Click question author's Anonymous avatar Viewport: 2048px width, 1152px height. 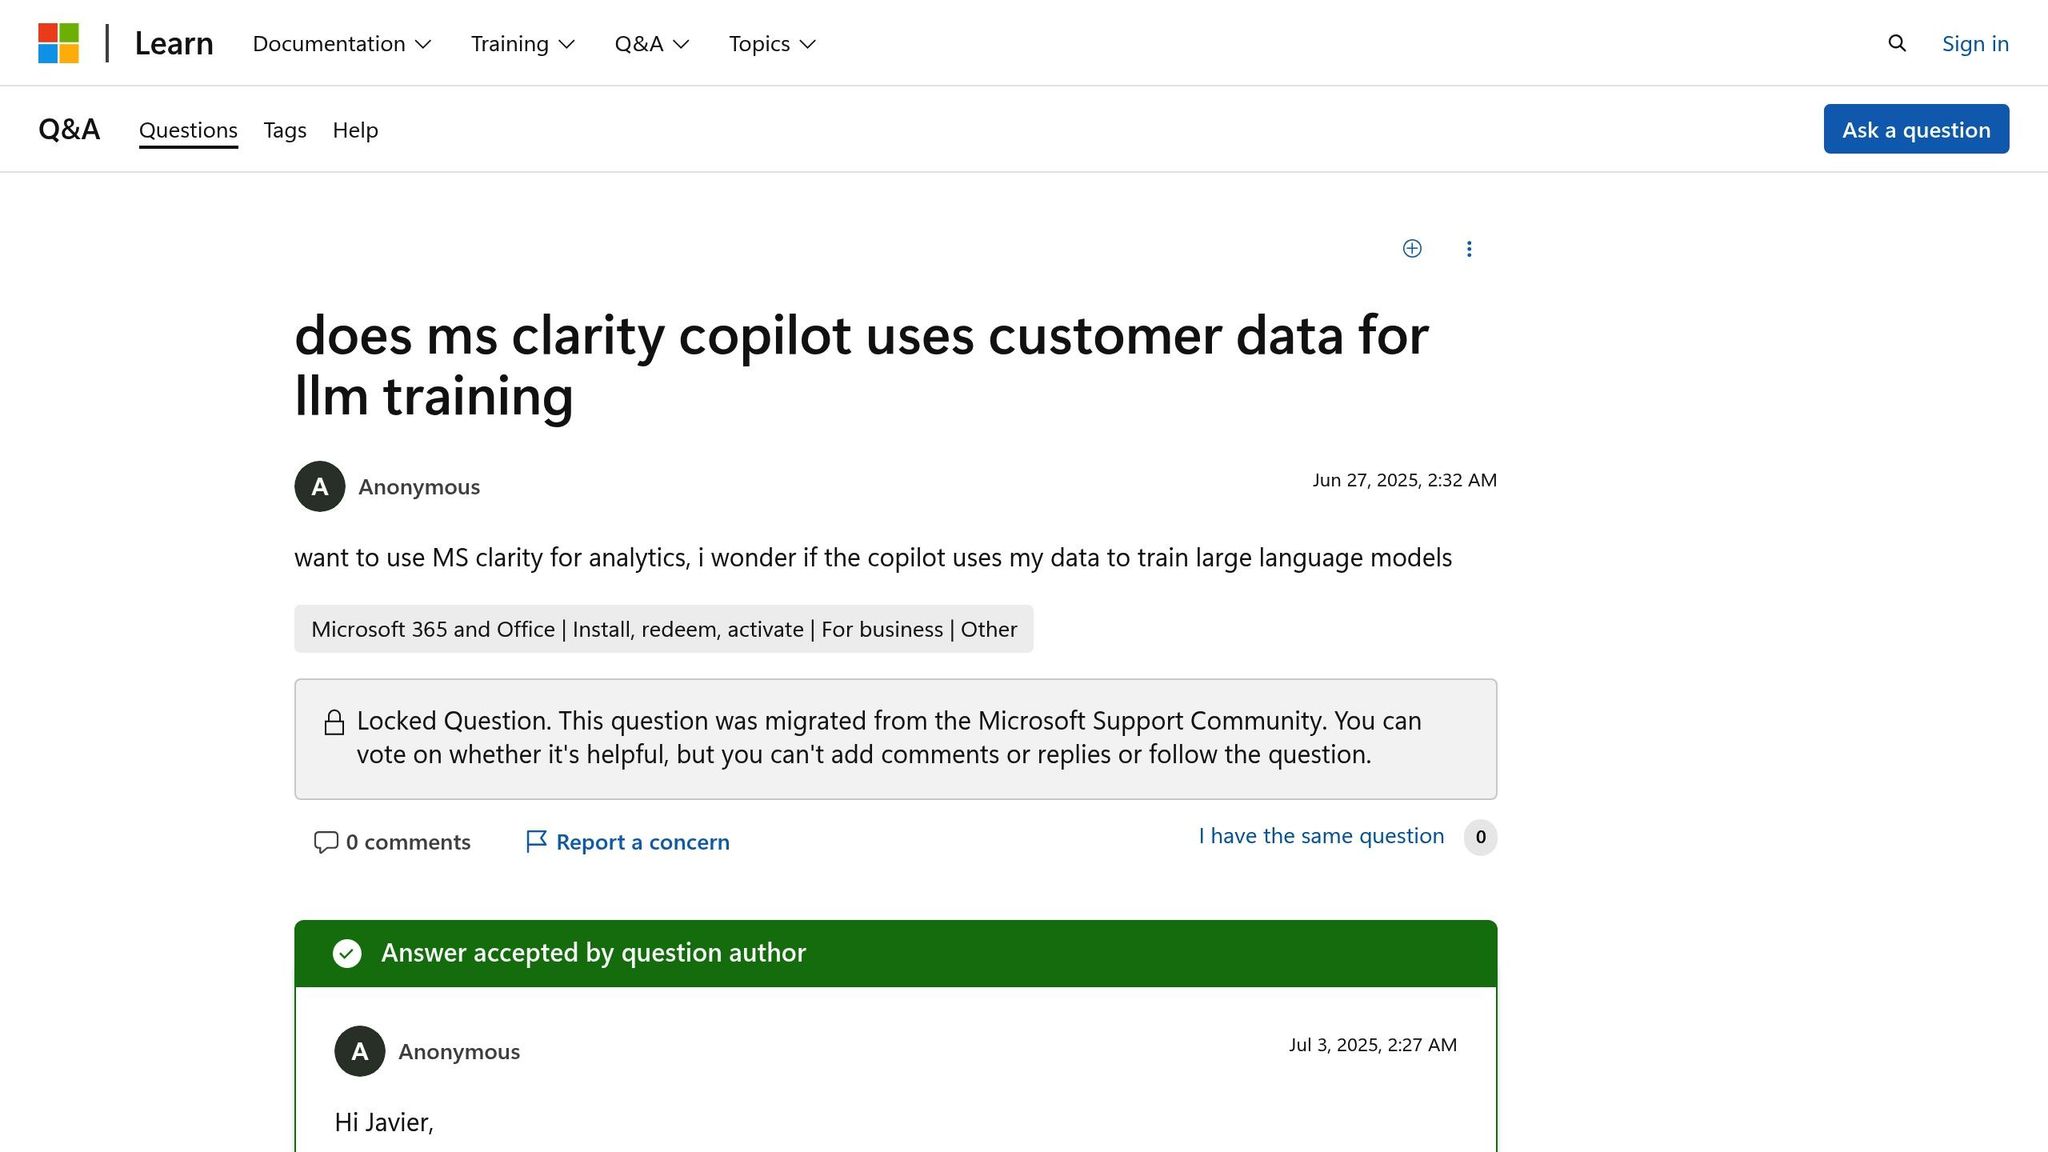click(x=320, y=486)
